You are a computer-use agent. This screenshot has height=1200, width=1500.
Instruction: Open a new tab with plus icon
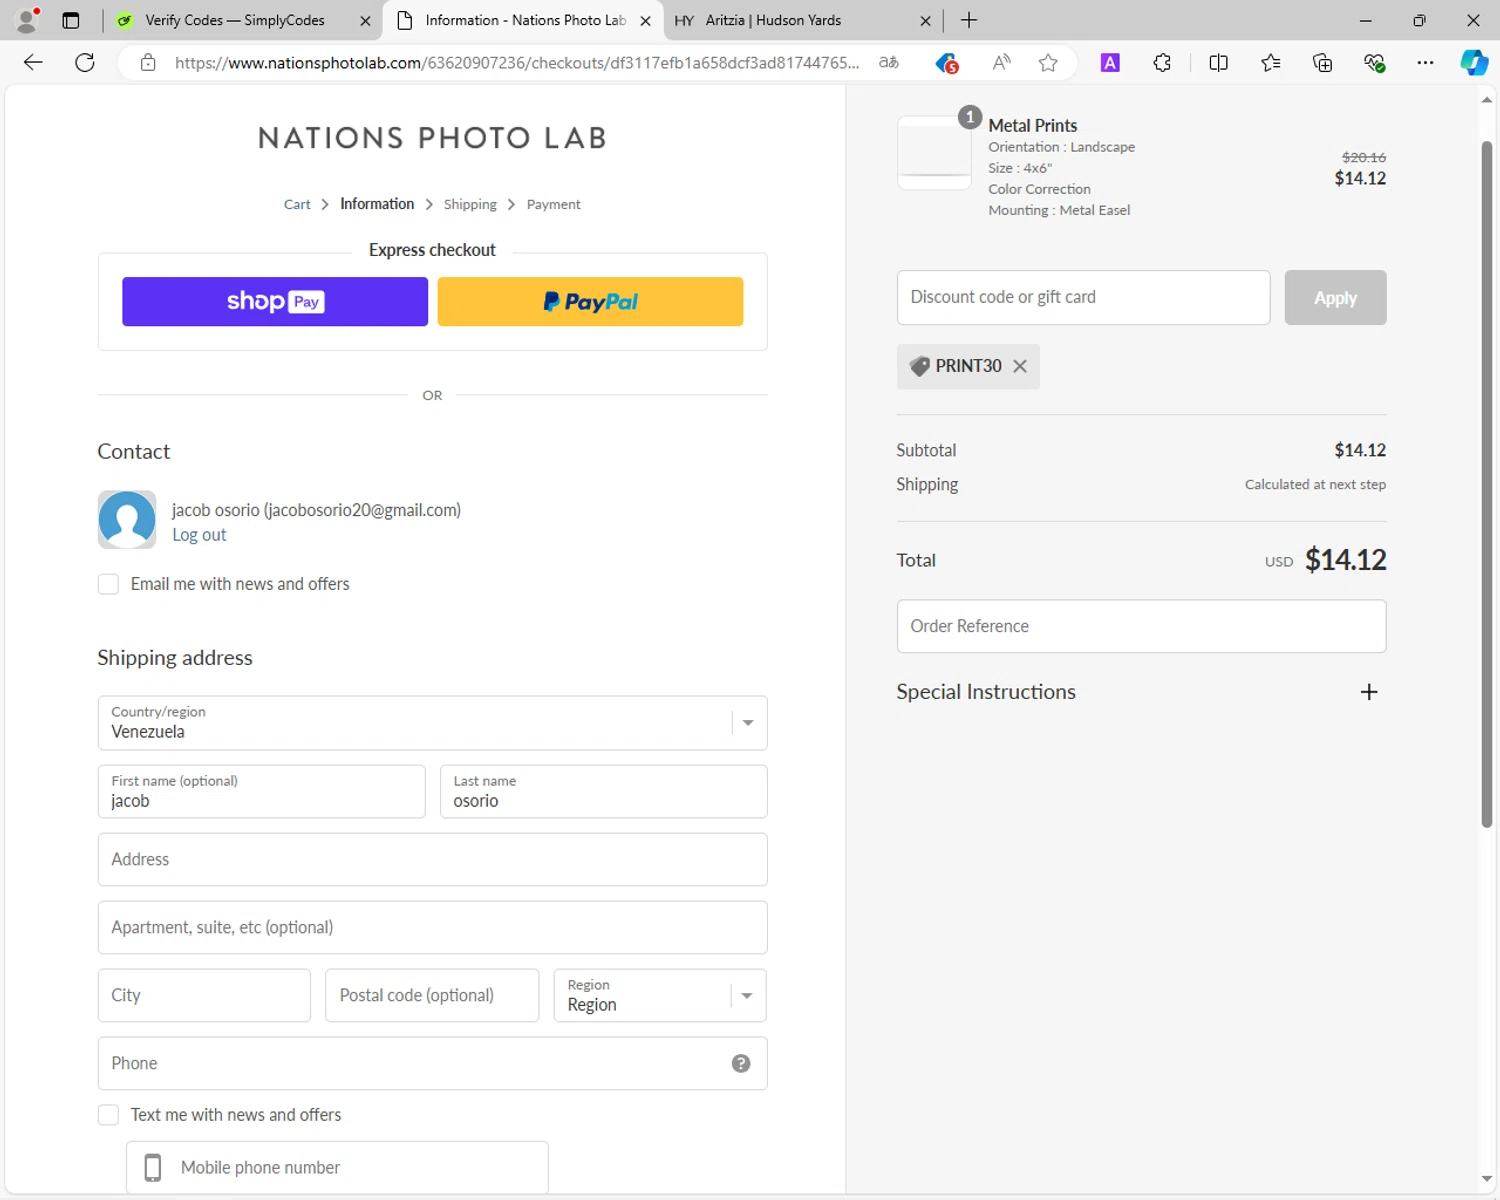tap(969, 20)
